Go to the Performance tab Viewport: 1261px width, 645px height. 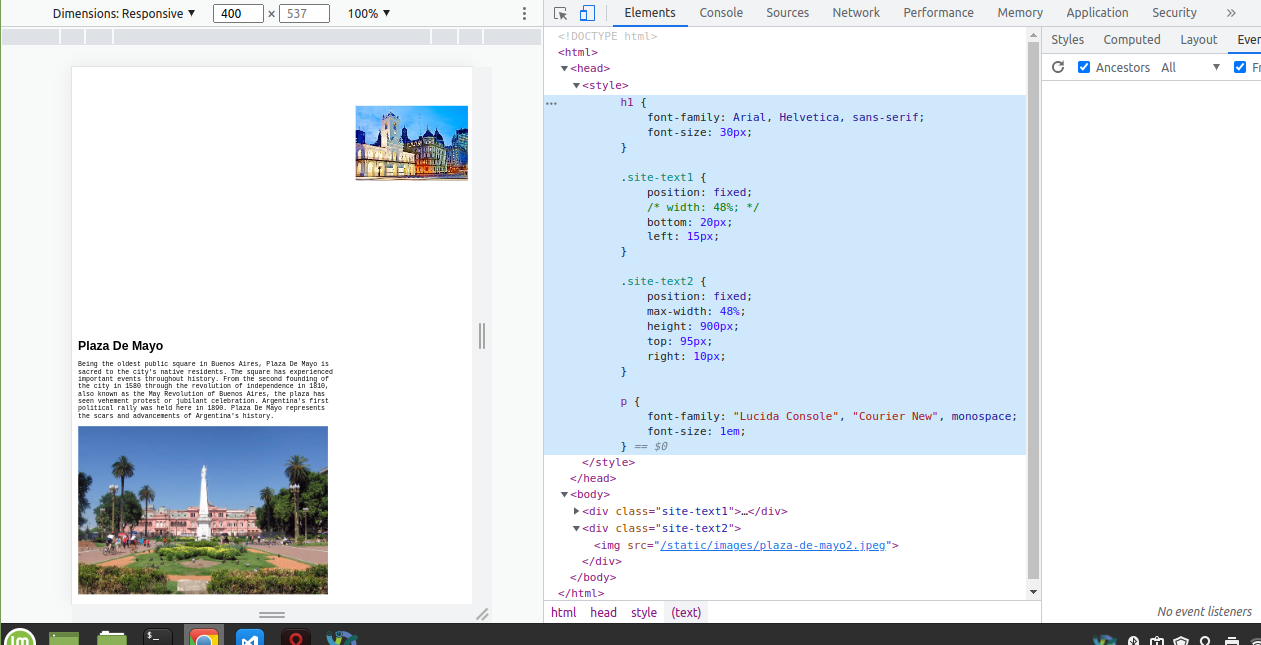tap(938, 13)
